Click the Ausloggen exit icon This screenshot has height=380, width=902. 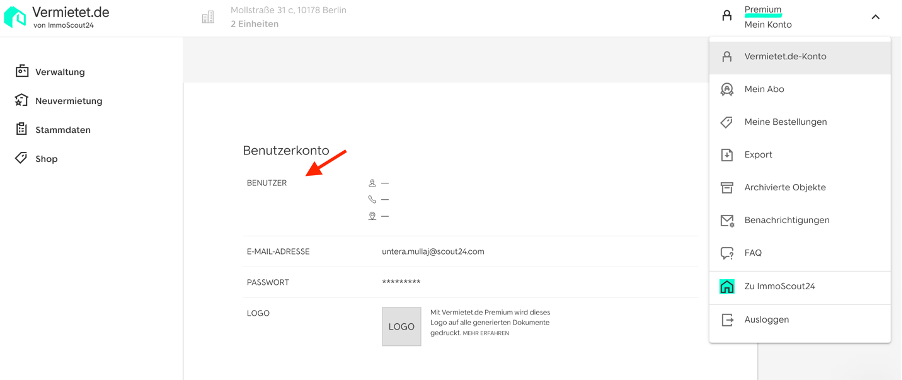pos(727,320)
